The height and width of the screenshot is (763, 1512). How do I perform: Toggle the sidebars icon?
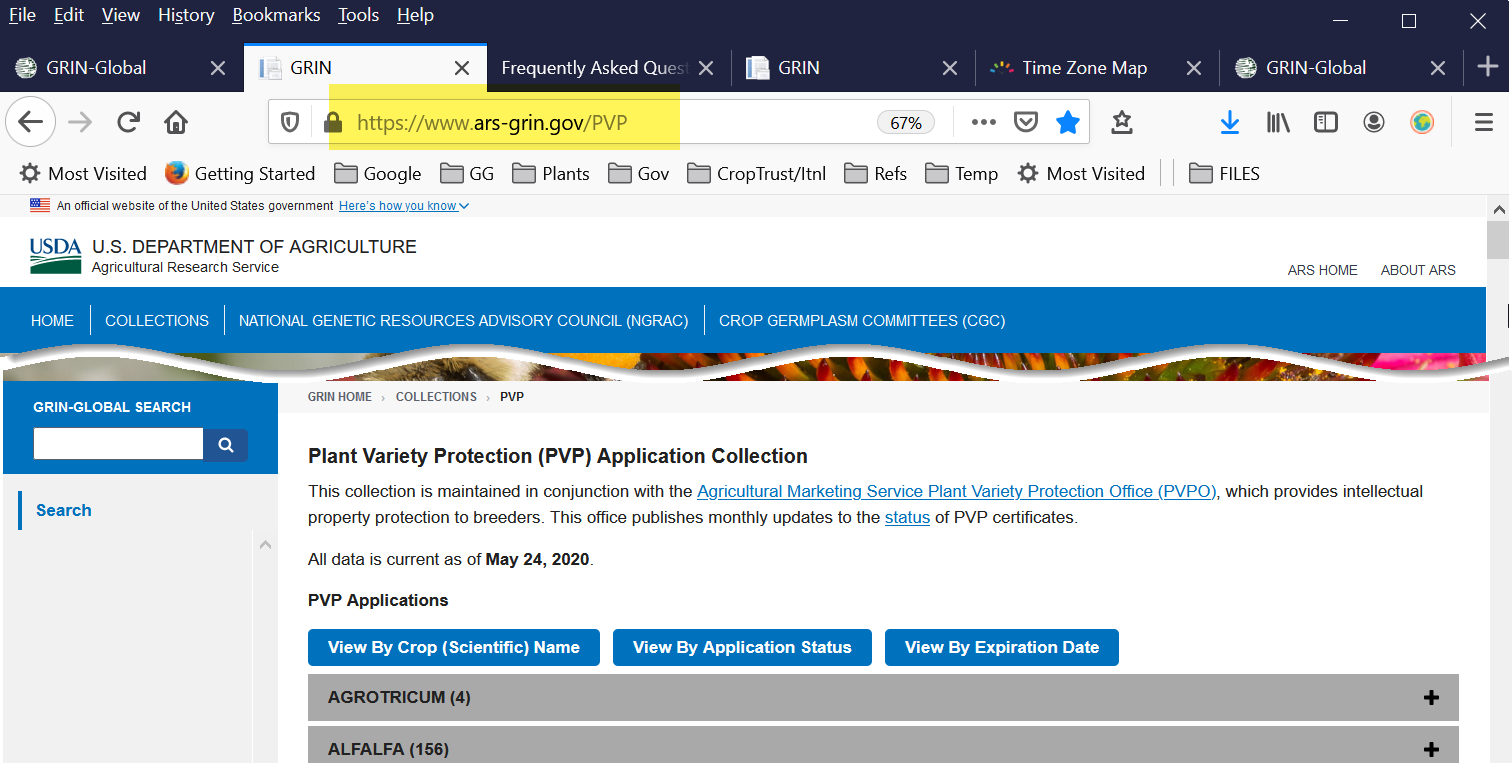(1326, 122)
